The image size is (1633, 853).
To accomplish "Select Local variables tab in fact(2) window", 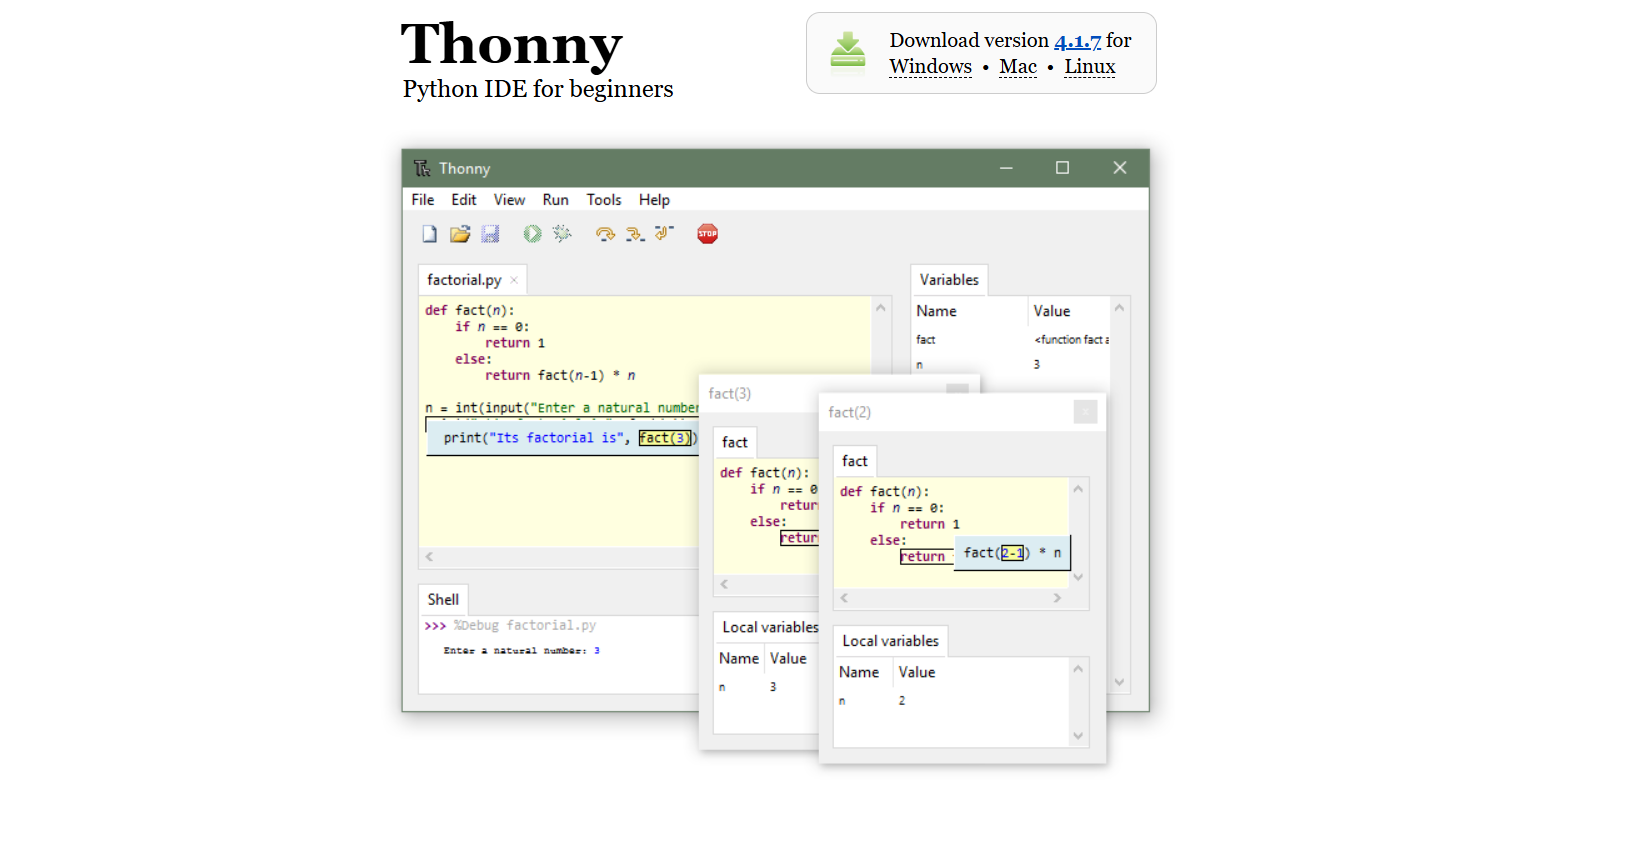I will (x=890, y=641).
